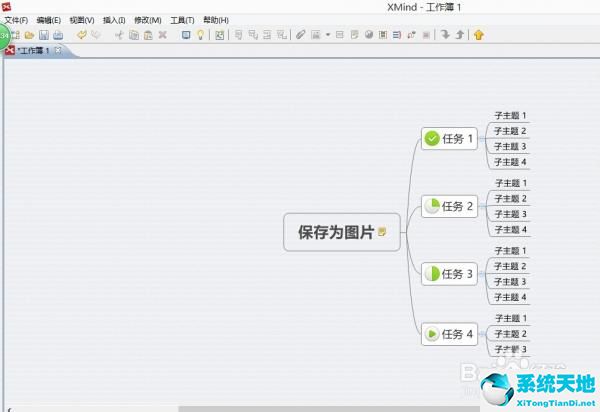Viewport: 600px width, 412px height.
Task: Select the 任务 2 topic
Action: (x=449, y=206)
